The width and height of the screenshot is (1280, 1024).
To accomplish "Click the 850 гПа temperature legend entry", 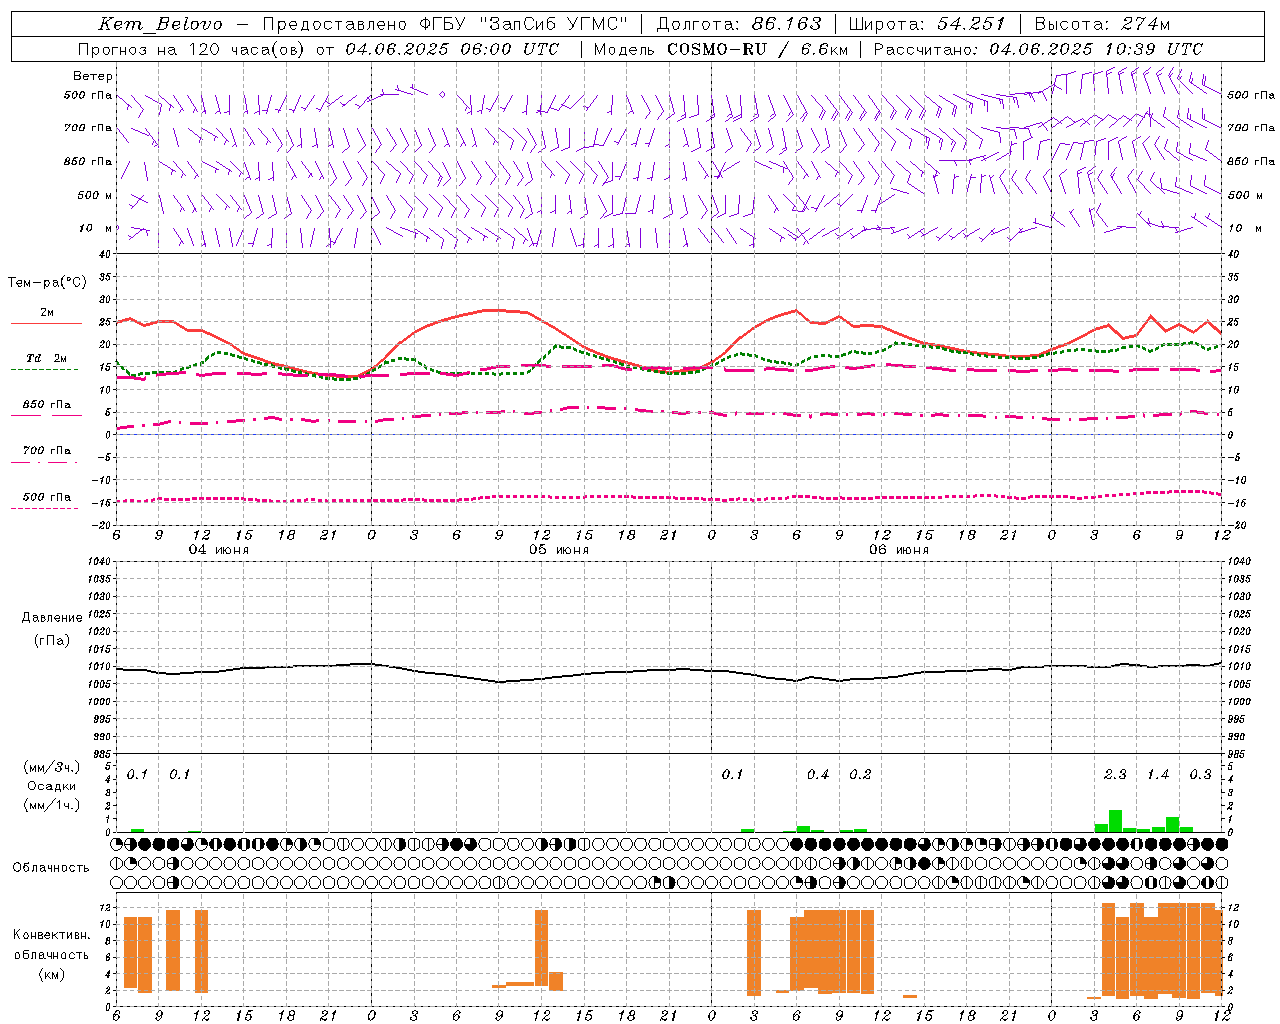I will (47, 405).
